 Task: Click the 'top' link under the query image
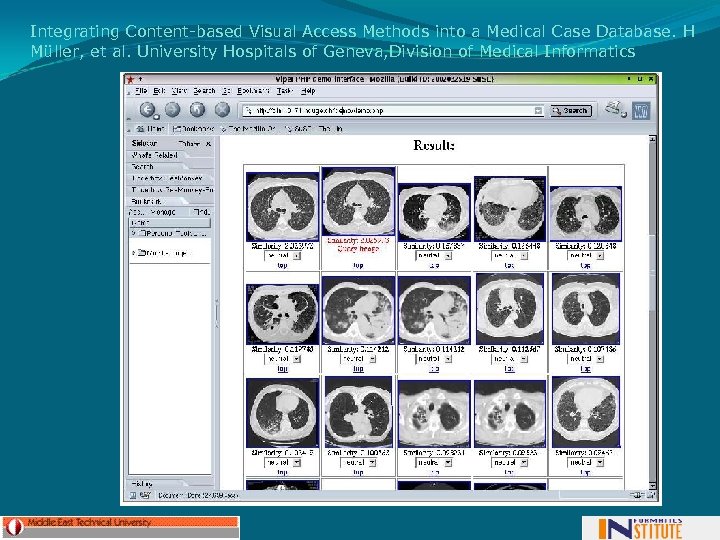pyautogui.click(x=358, y=265)
